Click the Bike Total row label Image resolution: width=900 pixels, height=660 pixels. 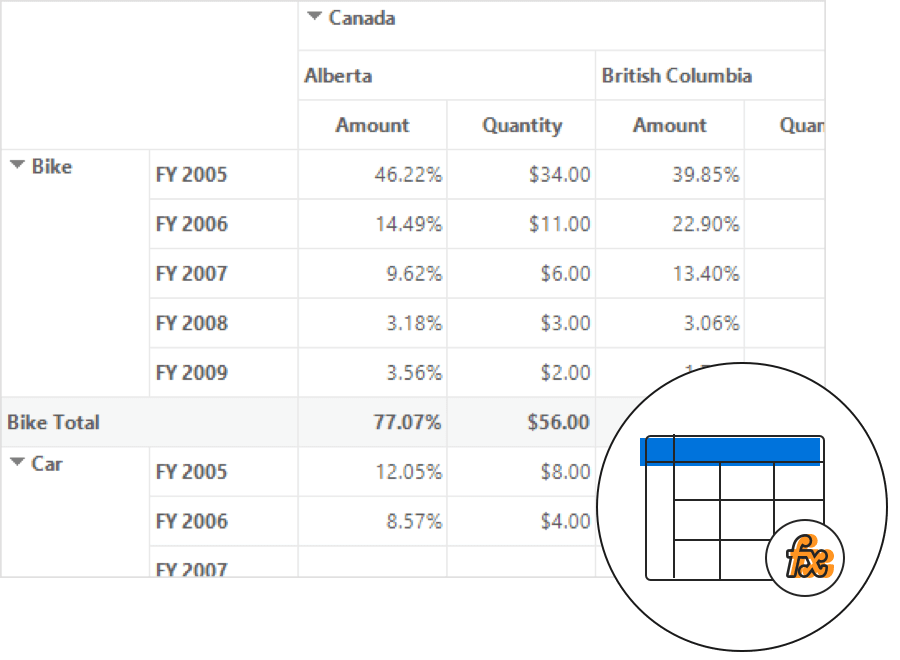pyautogui.click(x=54, y=422)
